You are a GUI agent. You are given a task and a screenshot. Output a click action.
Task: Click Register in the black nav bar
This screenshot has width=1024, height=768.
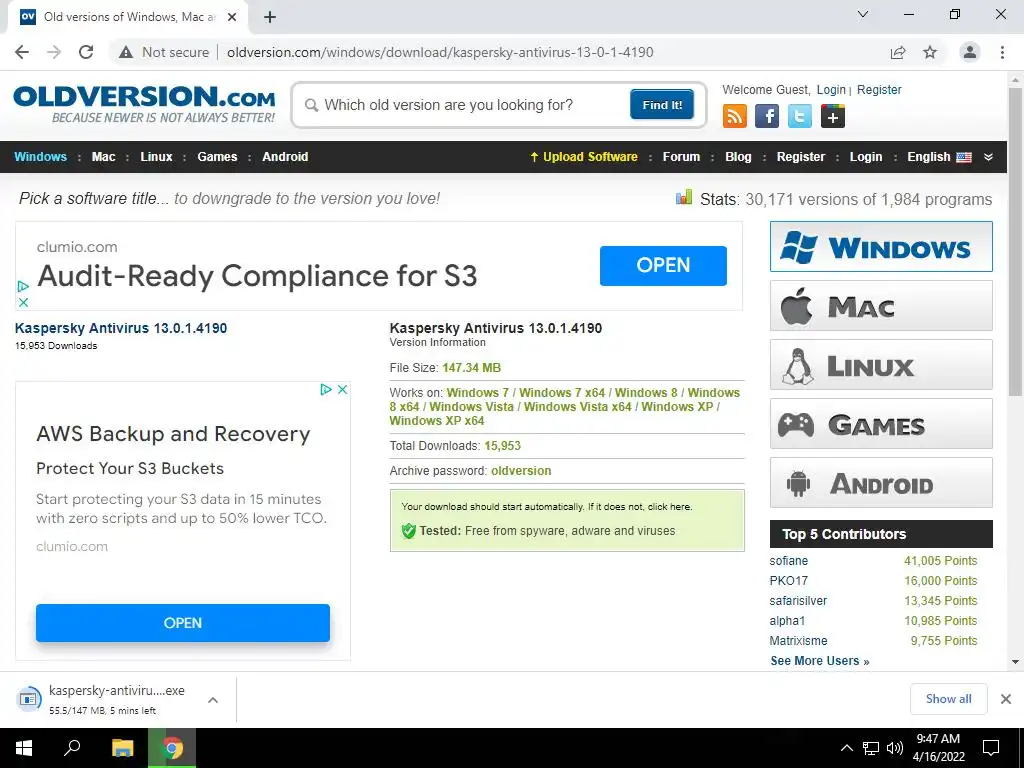[x=801, y=157]
